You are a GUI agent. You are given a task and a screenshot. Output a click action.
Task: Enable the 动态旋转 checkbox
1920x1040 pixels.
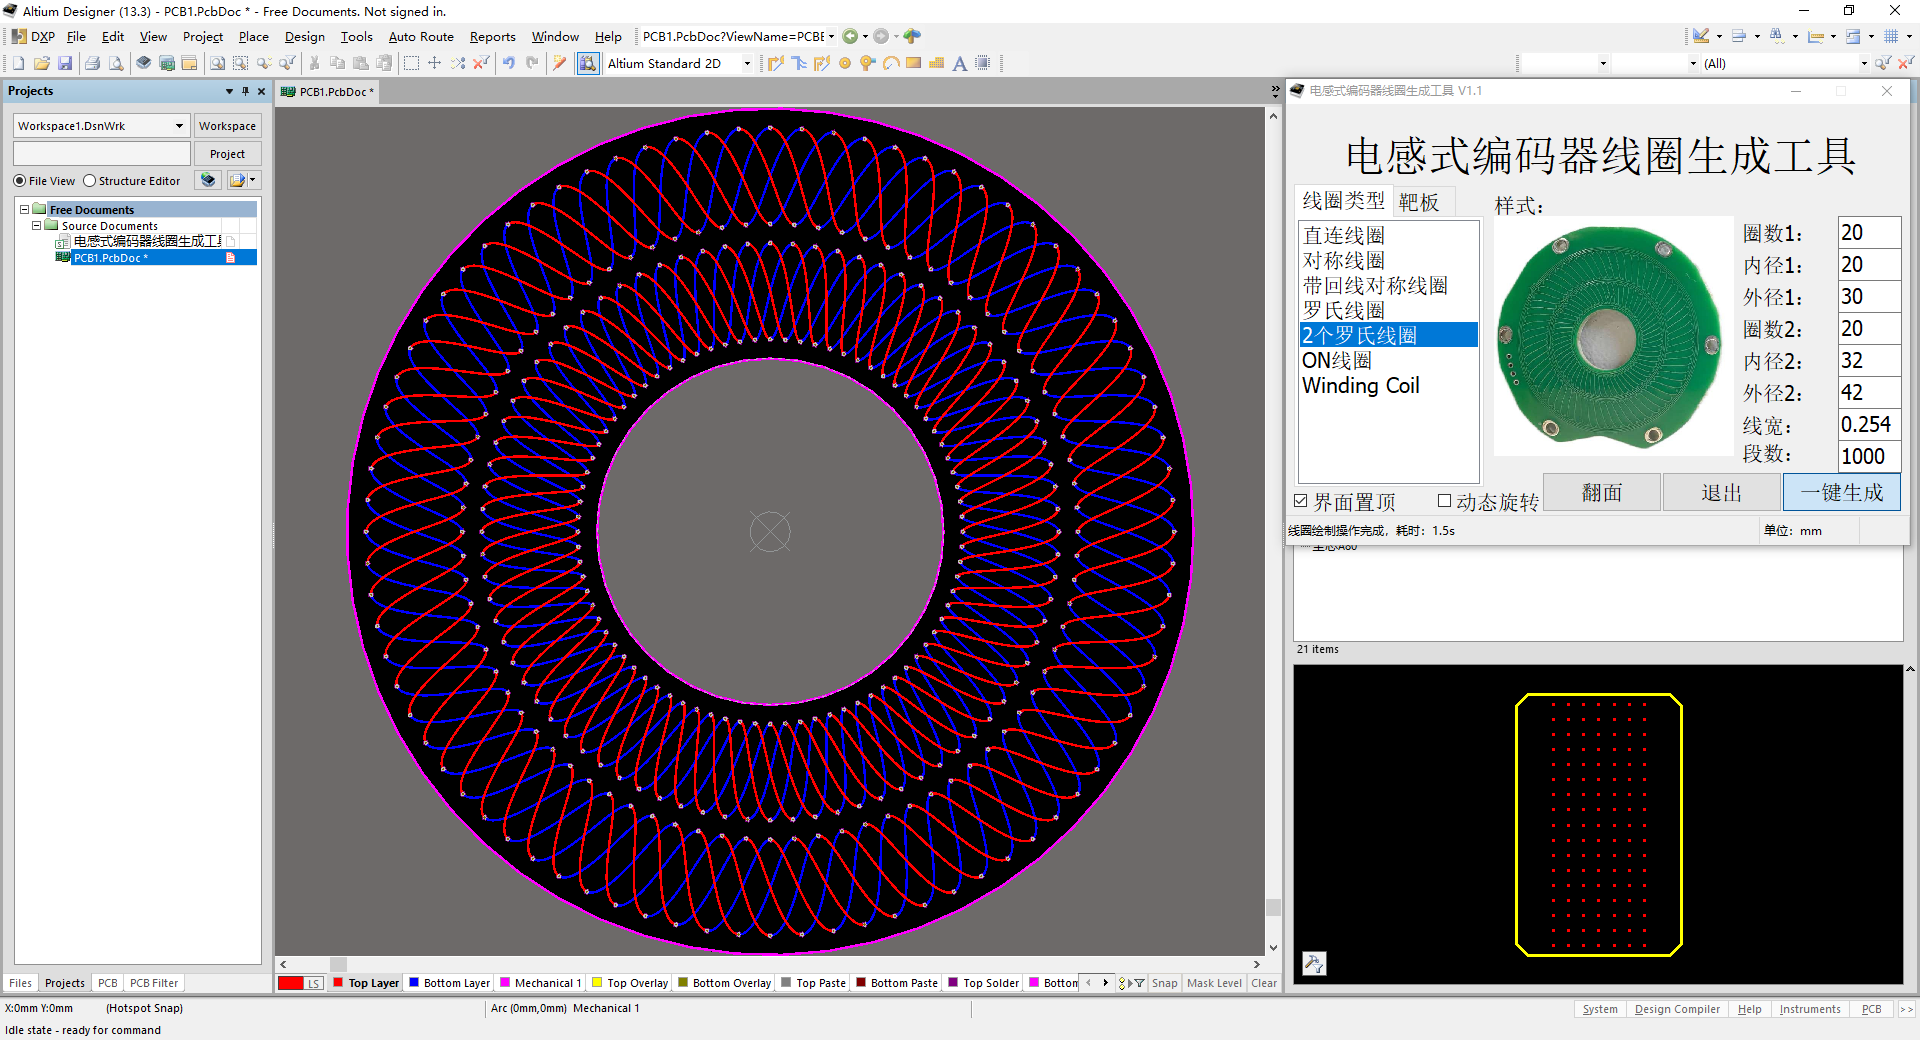point(1444,501)
